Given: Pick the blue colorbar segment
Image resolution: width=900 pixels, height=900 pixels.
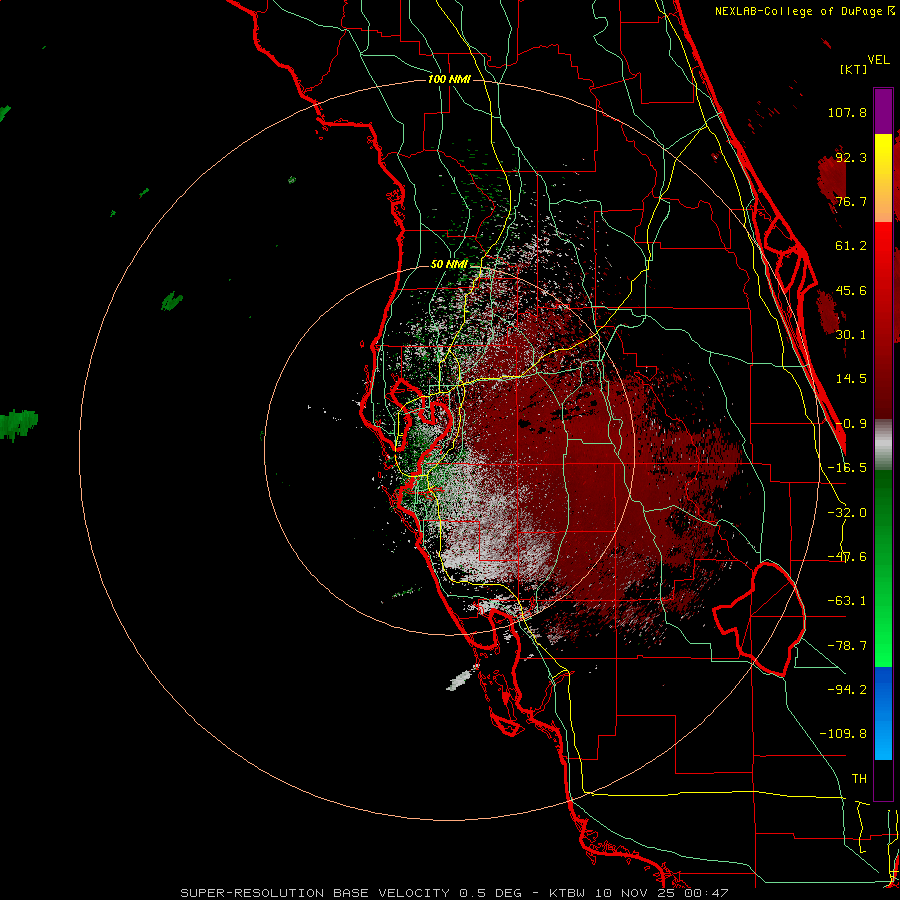Looking at the screenshot, I should [883, 713].
